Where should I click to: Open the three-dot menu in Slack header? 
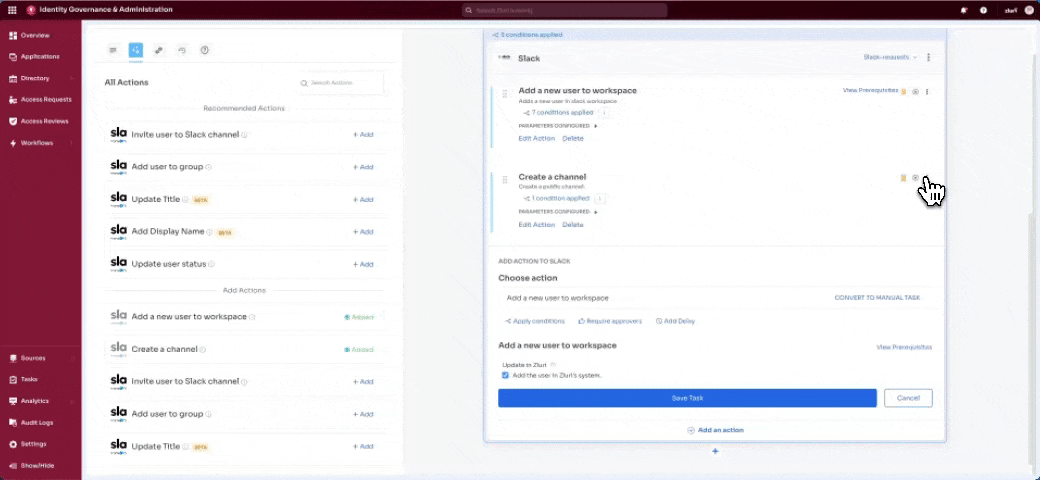[x=928, y=58]
